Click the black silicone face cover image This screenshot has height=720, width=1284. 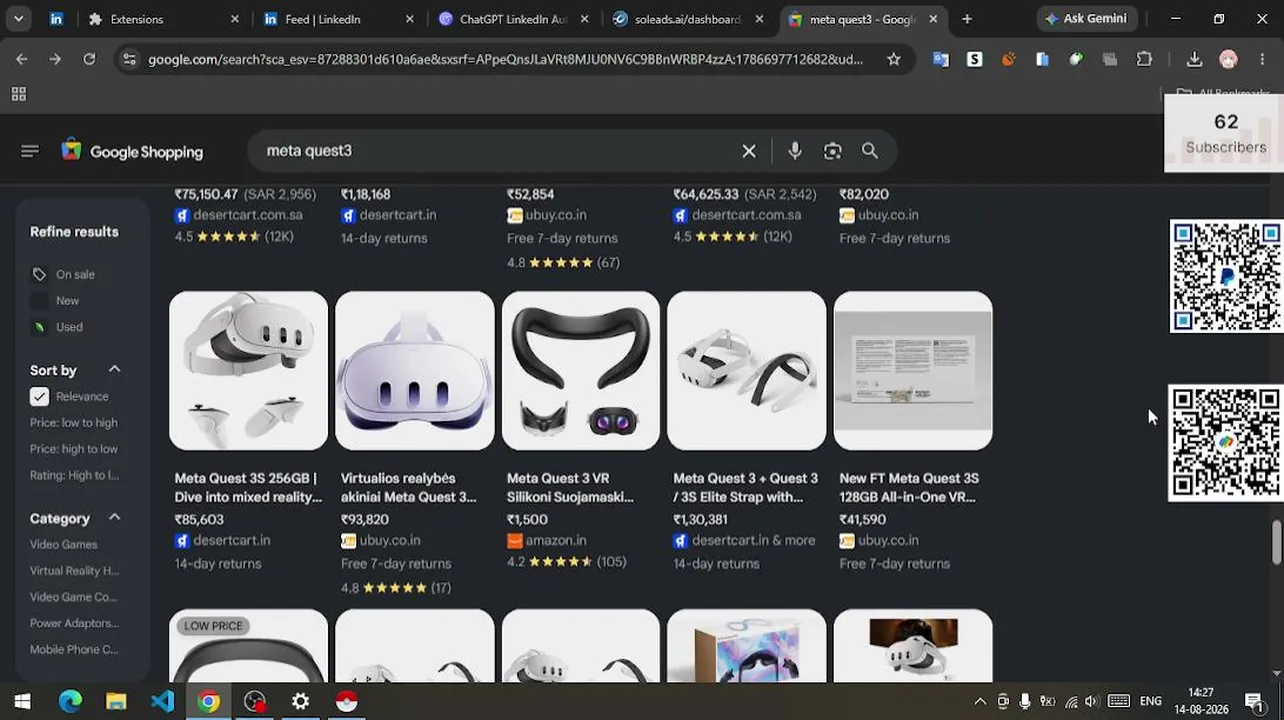(581, 371)
